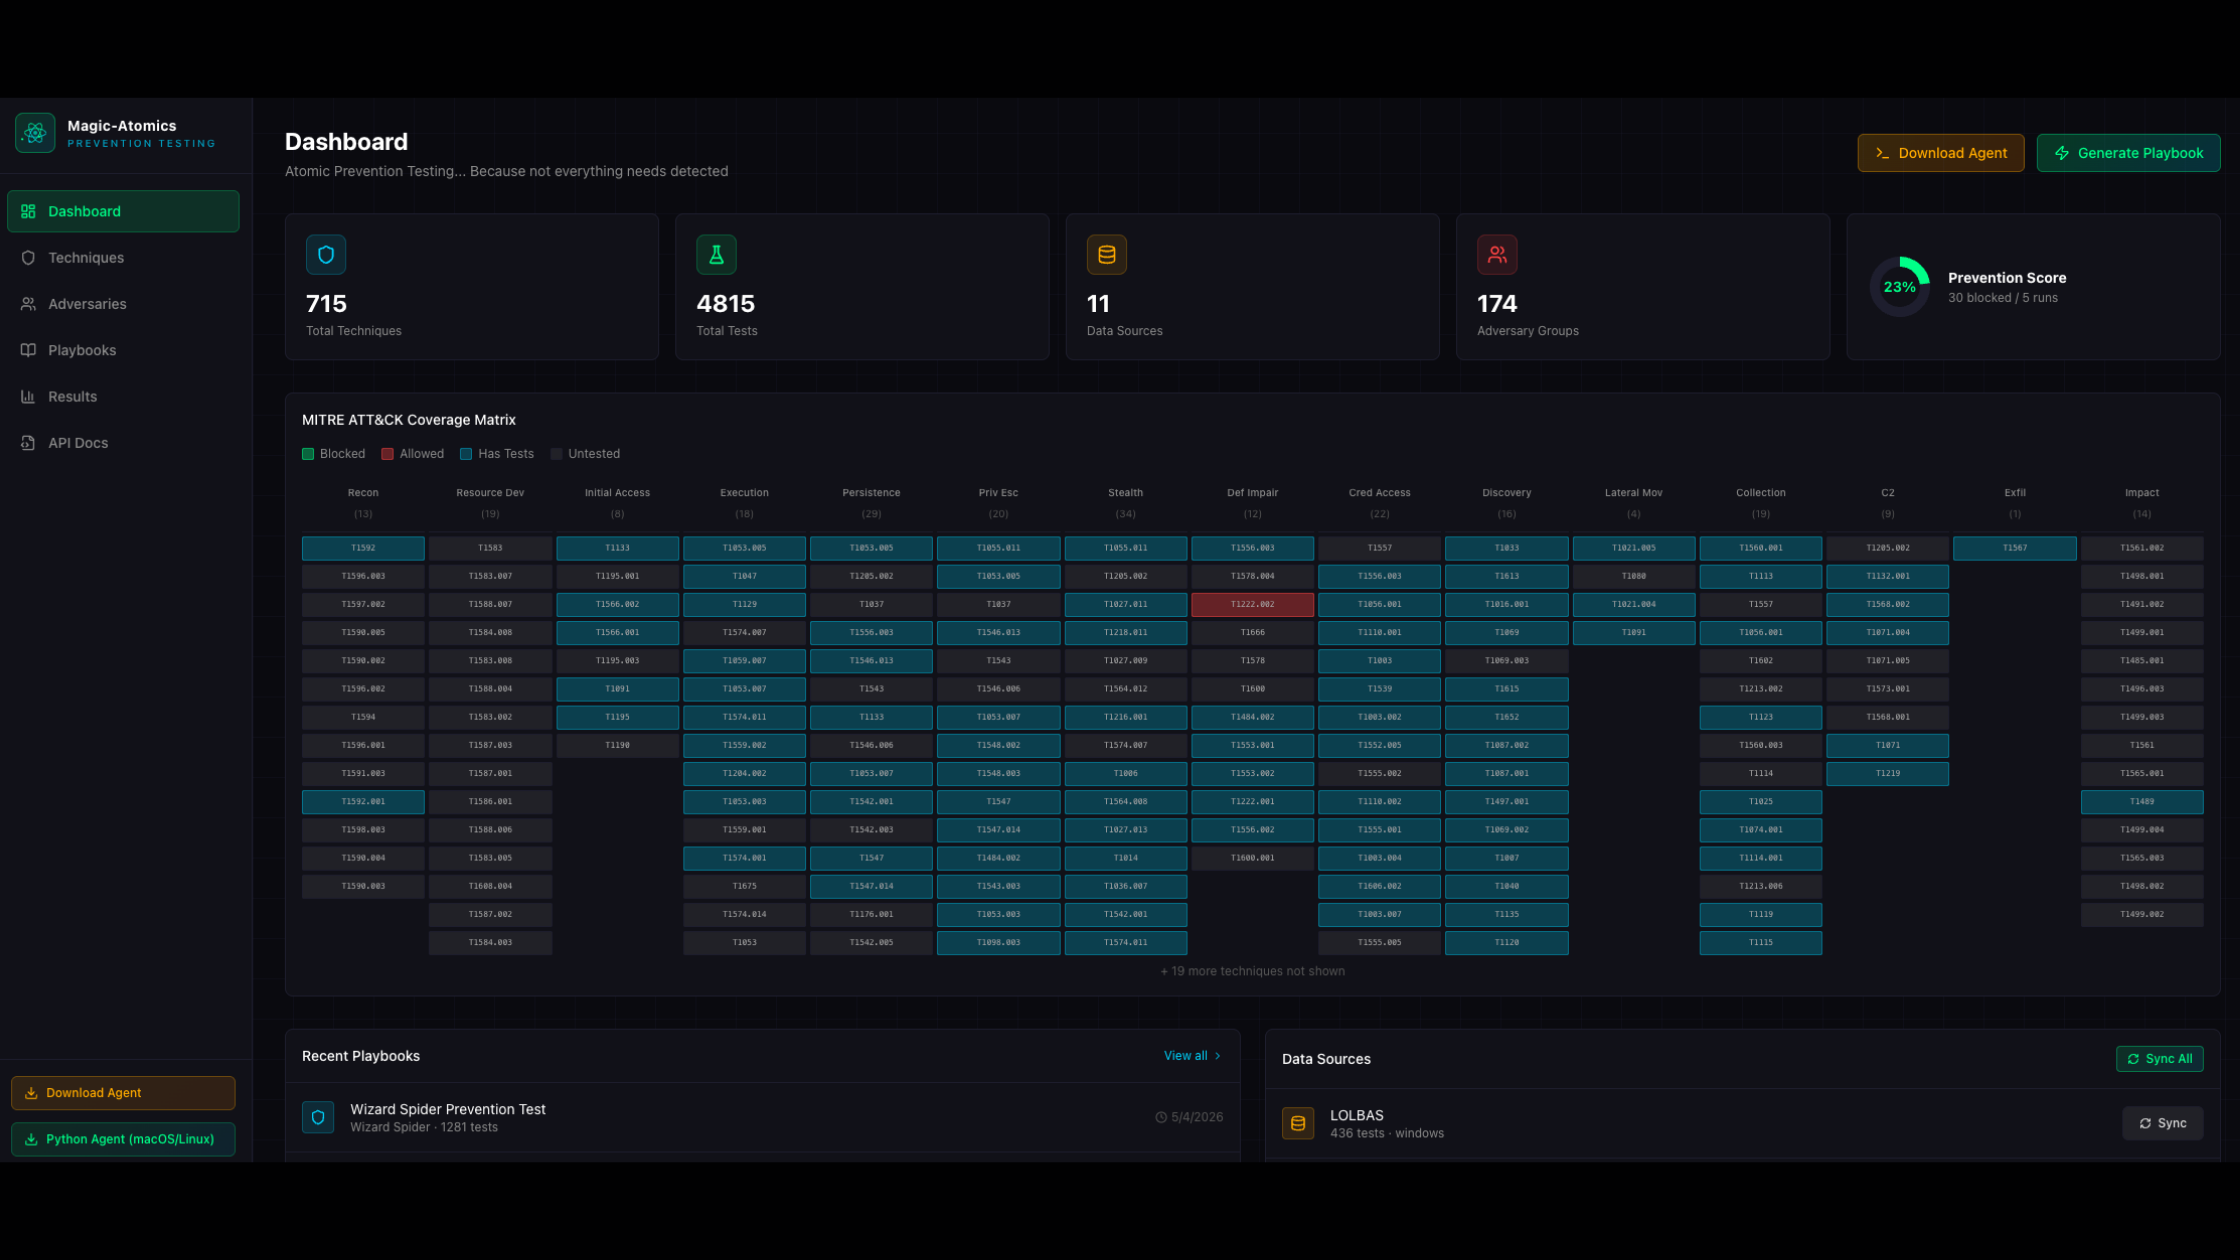
Task: Select the T1098.003 cell under Priv Esc
Action: [998, 943]
